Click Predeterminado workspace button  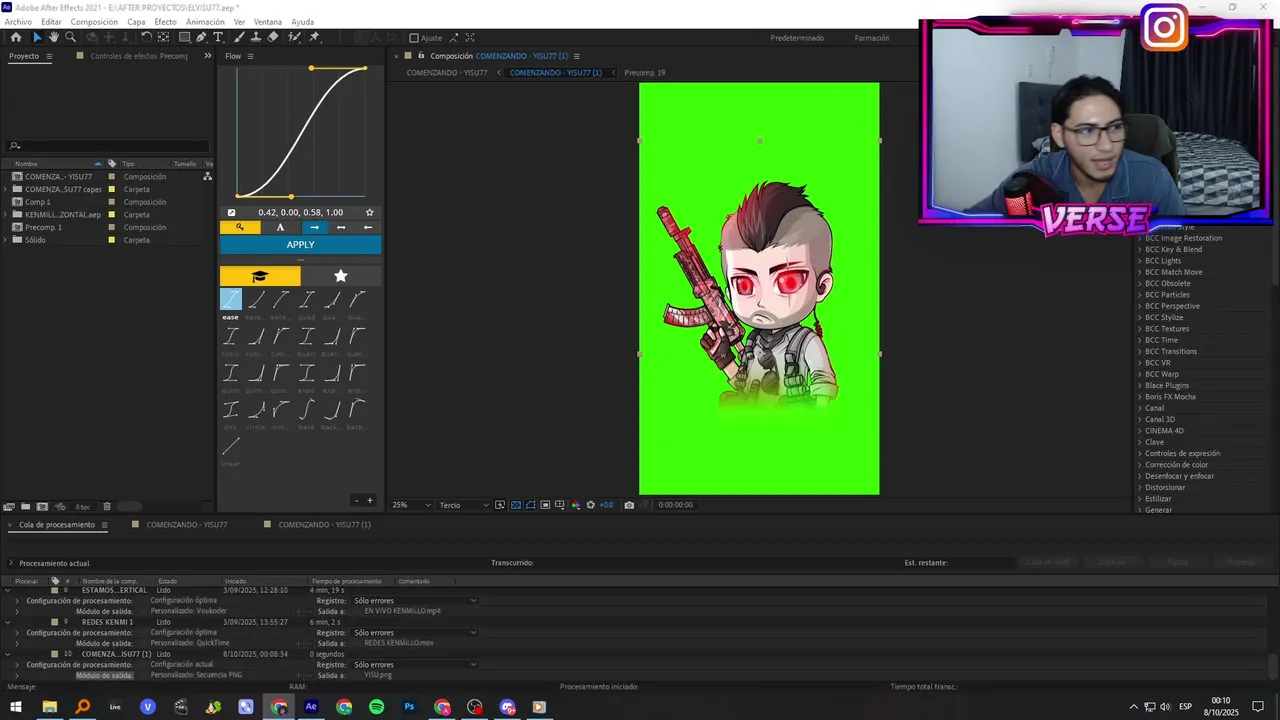click(x=797, y=38)
